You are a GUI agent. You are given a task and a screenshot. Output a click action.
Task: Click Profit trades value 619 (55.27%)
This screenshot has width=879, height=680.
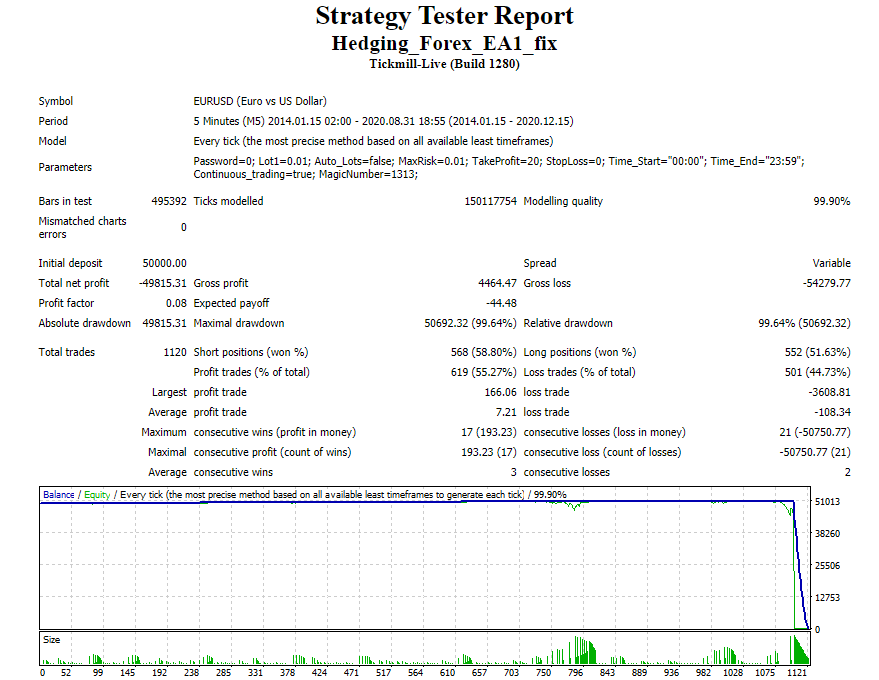484,372
